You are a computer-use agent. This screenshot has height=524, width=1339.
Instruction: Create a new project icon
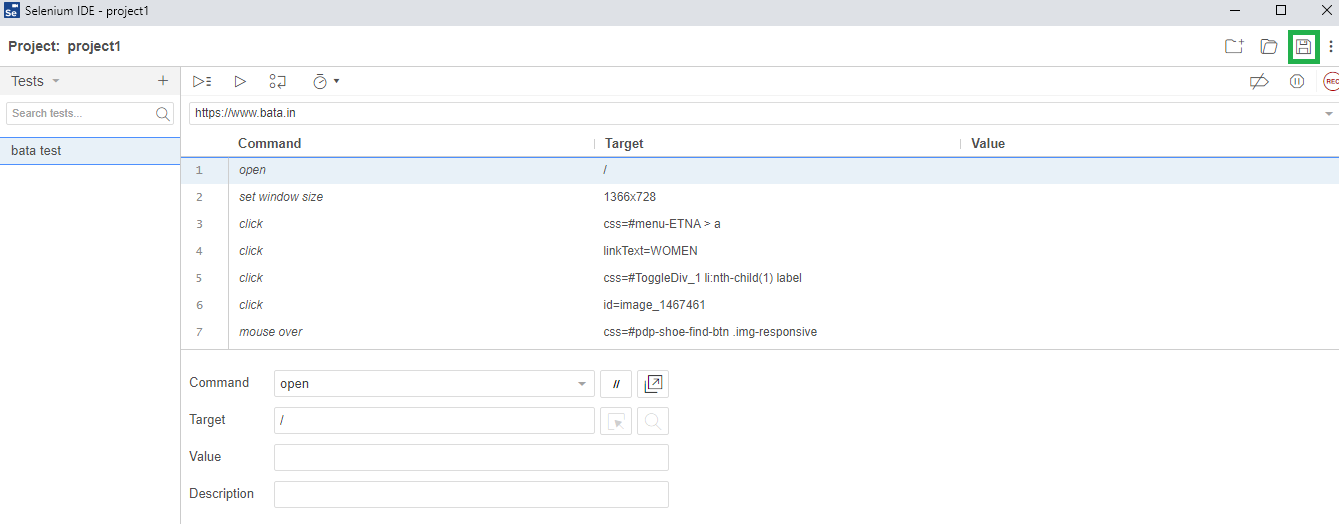[x=1234, y=46]
